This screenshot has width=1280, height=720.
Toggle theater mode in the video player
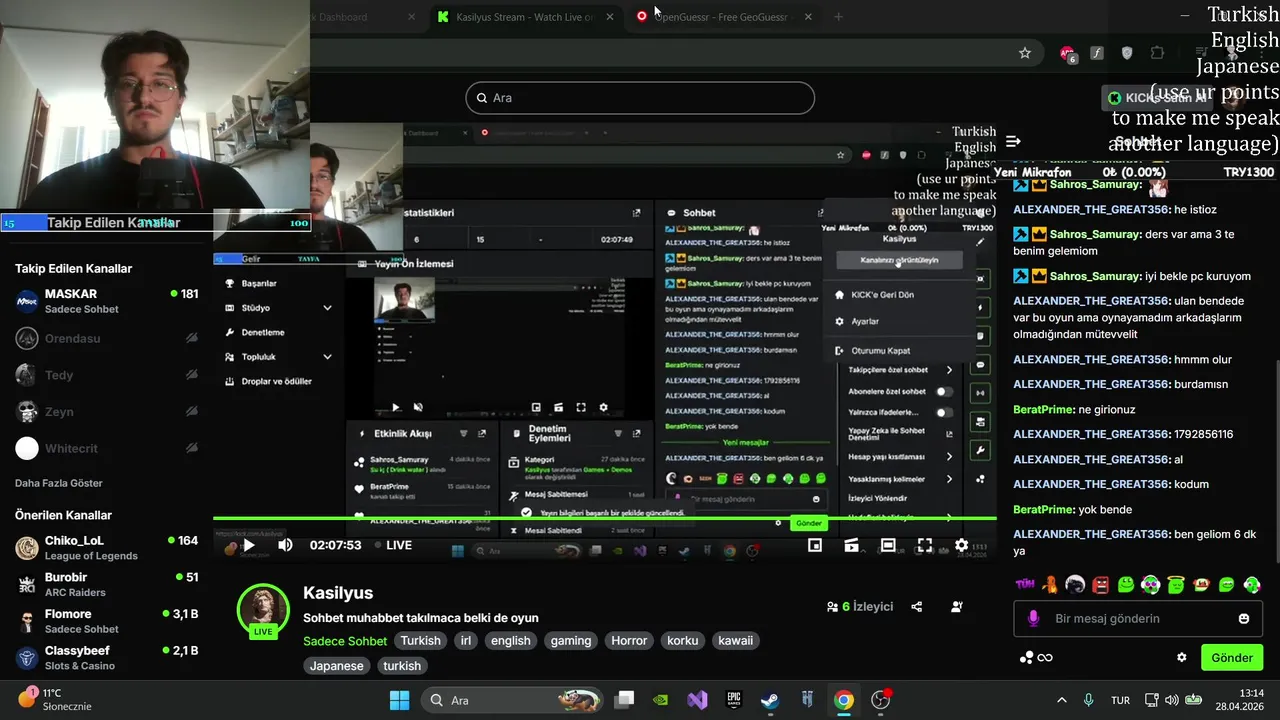tap(888, 545)
